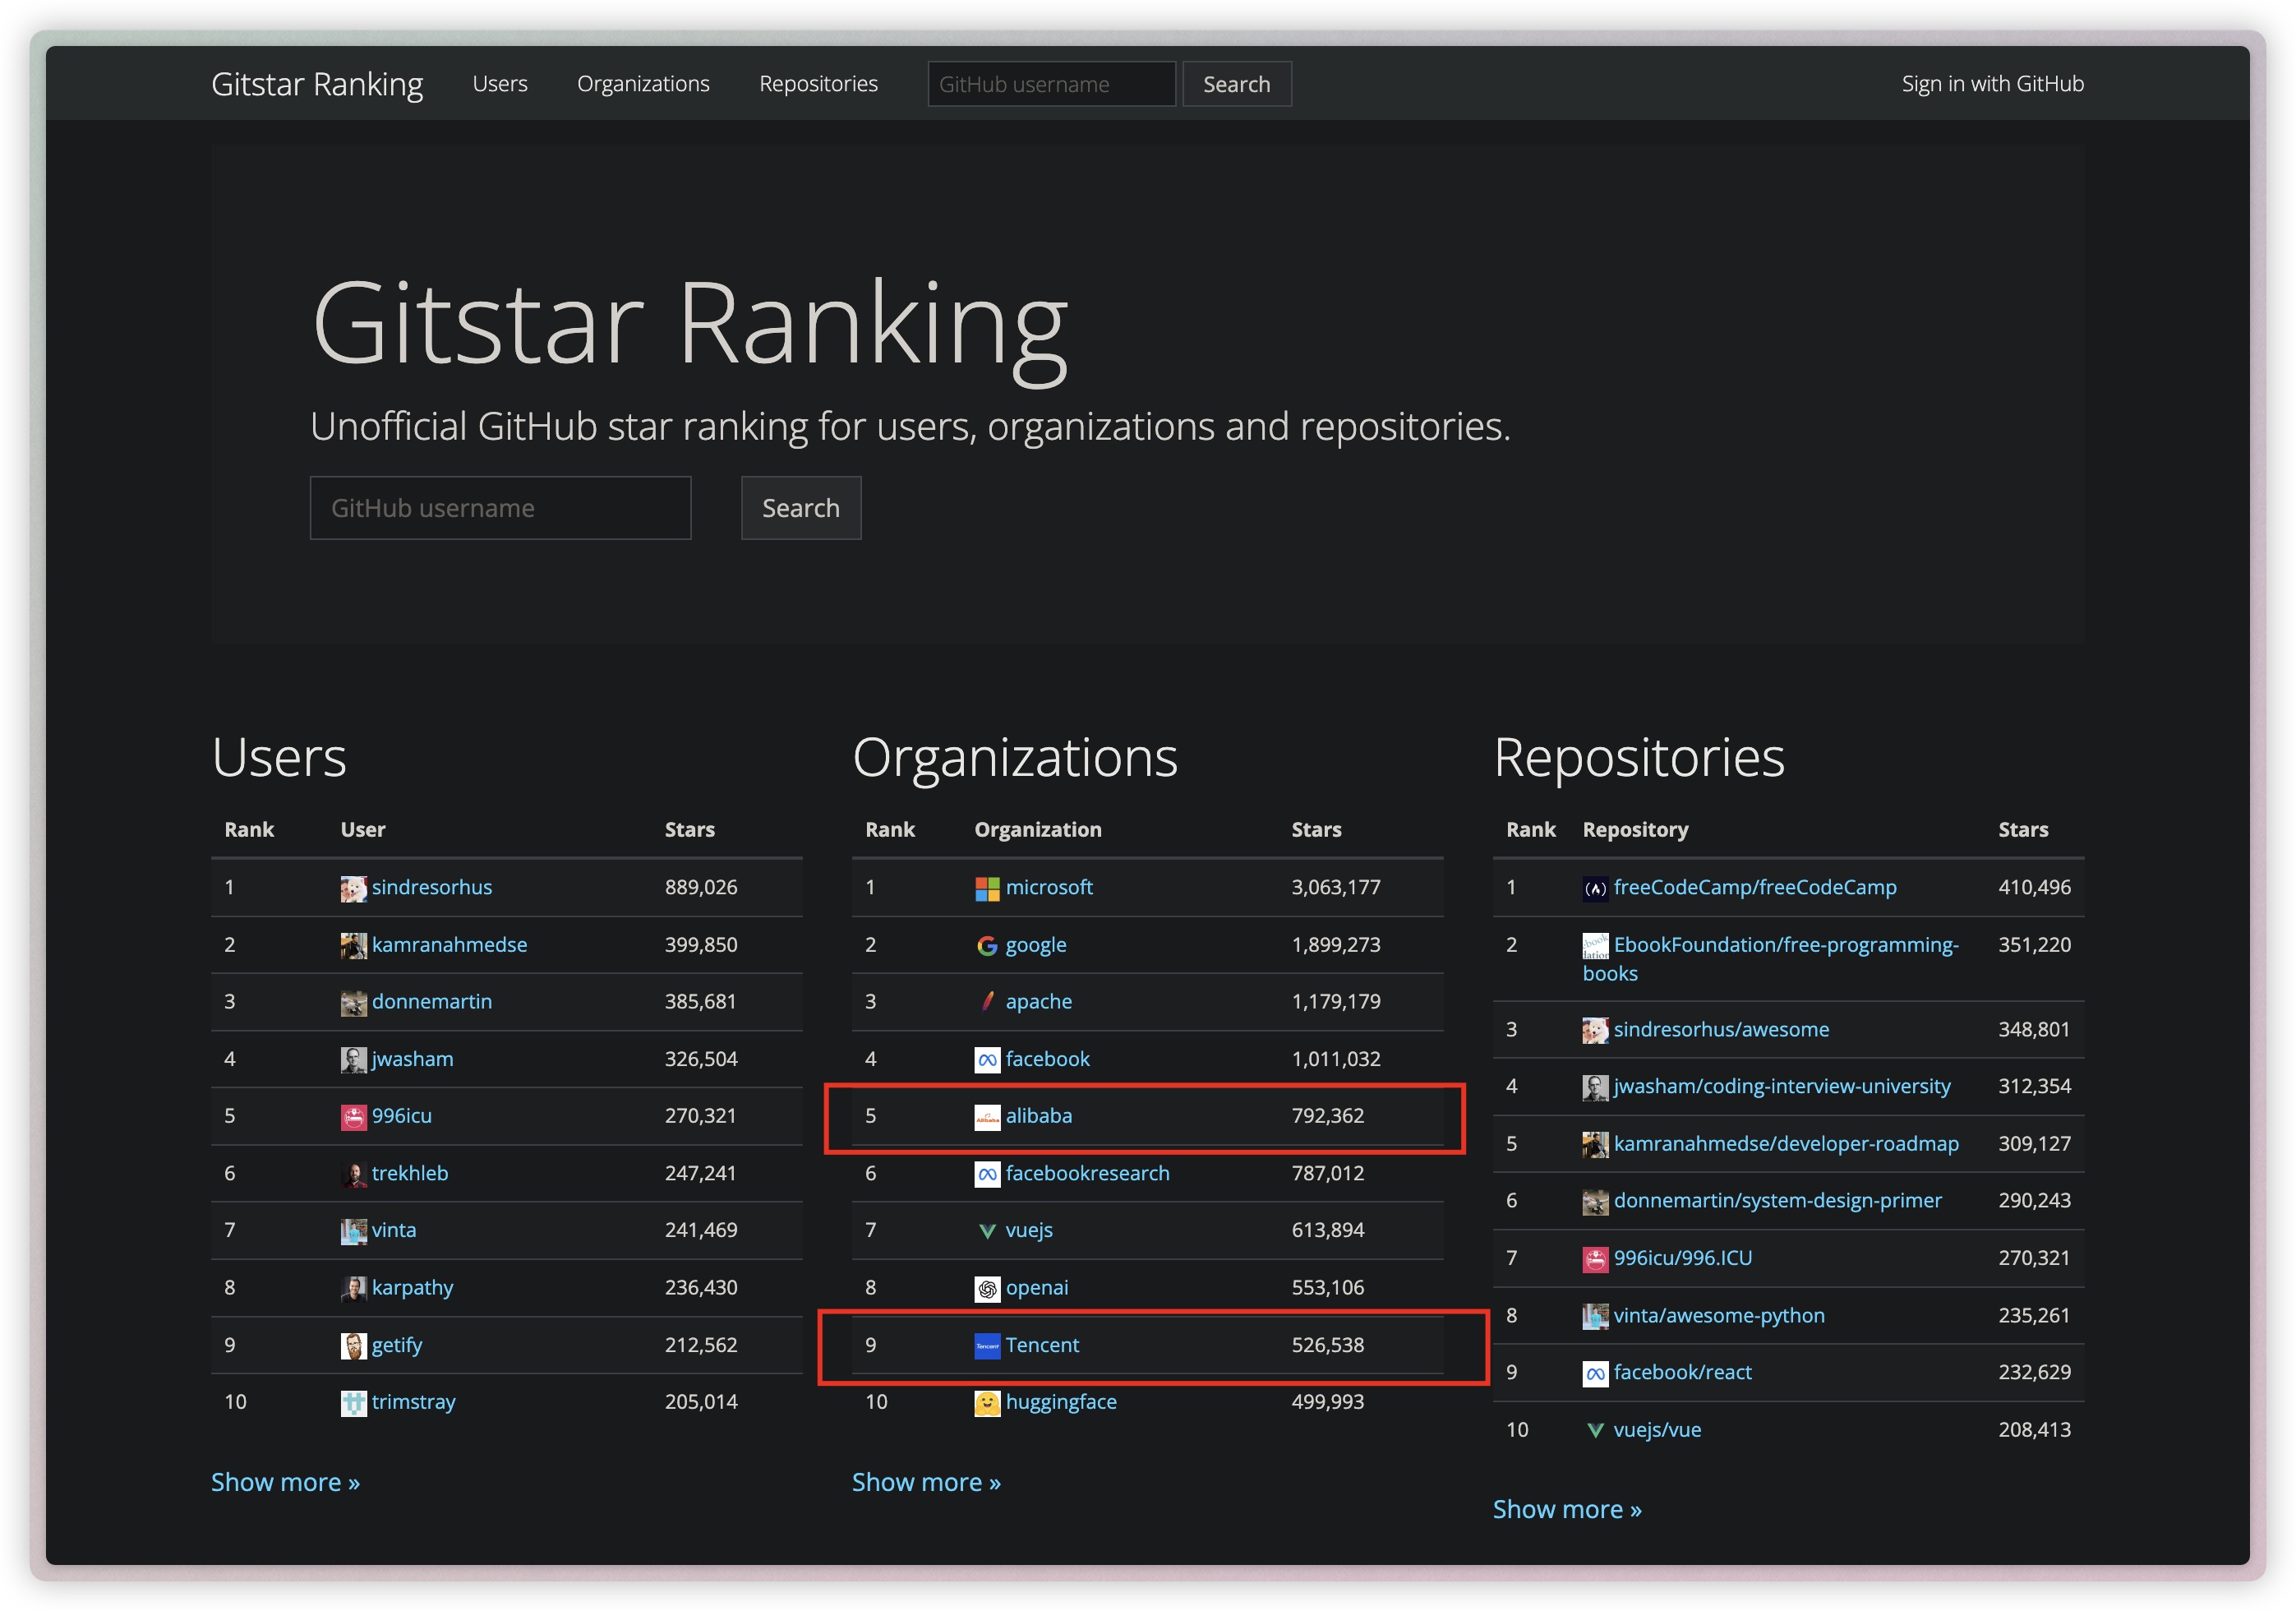Click the alibaba logo icon
The image size is (2296, 1611).
pyautogui.click(x=987, y=1116)
